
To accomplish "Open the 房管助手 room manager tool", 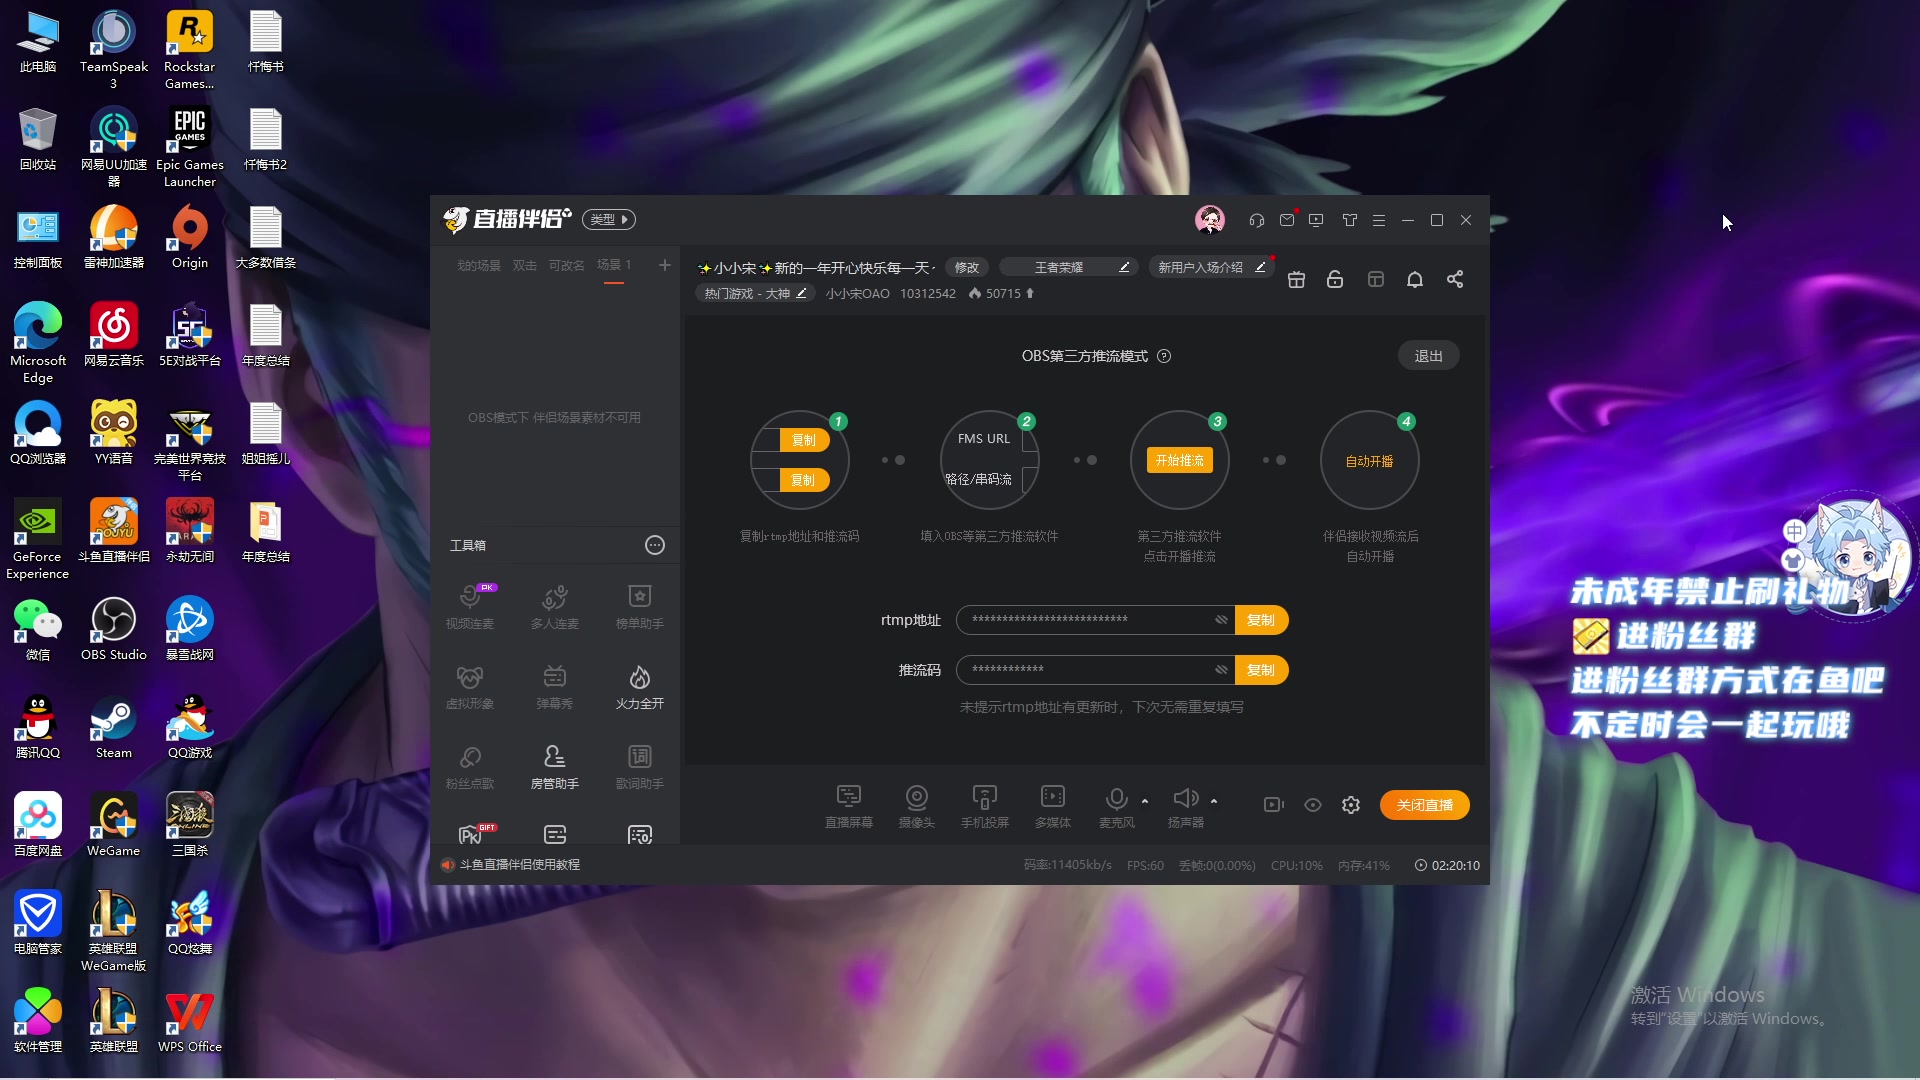I will (x=554, y=767).
